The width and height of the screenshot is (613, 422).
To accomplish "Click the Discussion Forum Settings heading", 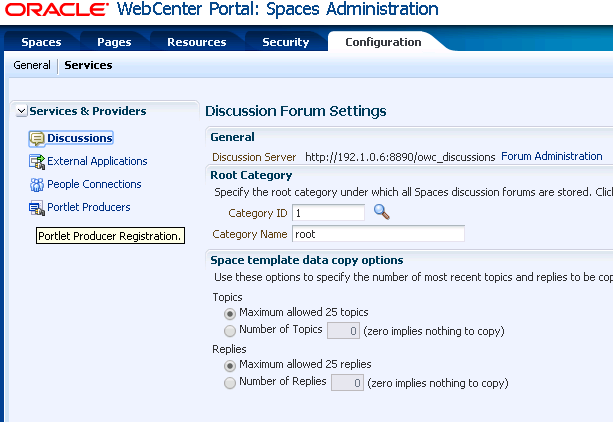I will (x=296, y=111).
